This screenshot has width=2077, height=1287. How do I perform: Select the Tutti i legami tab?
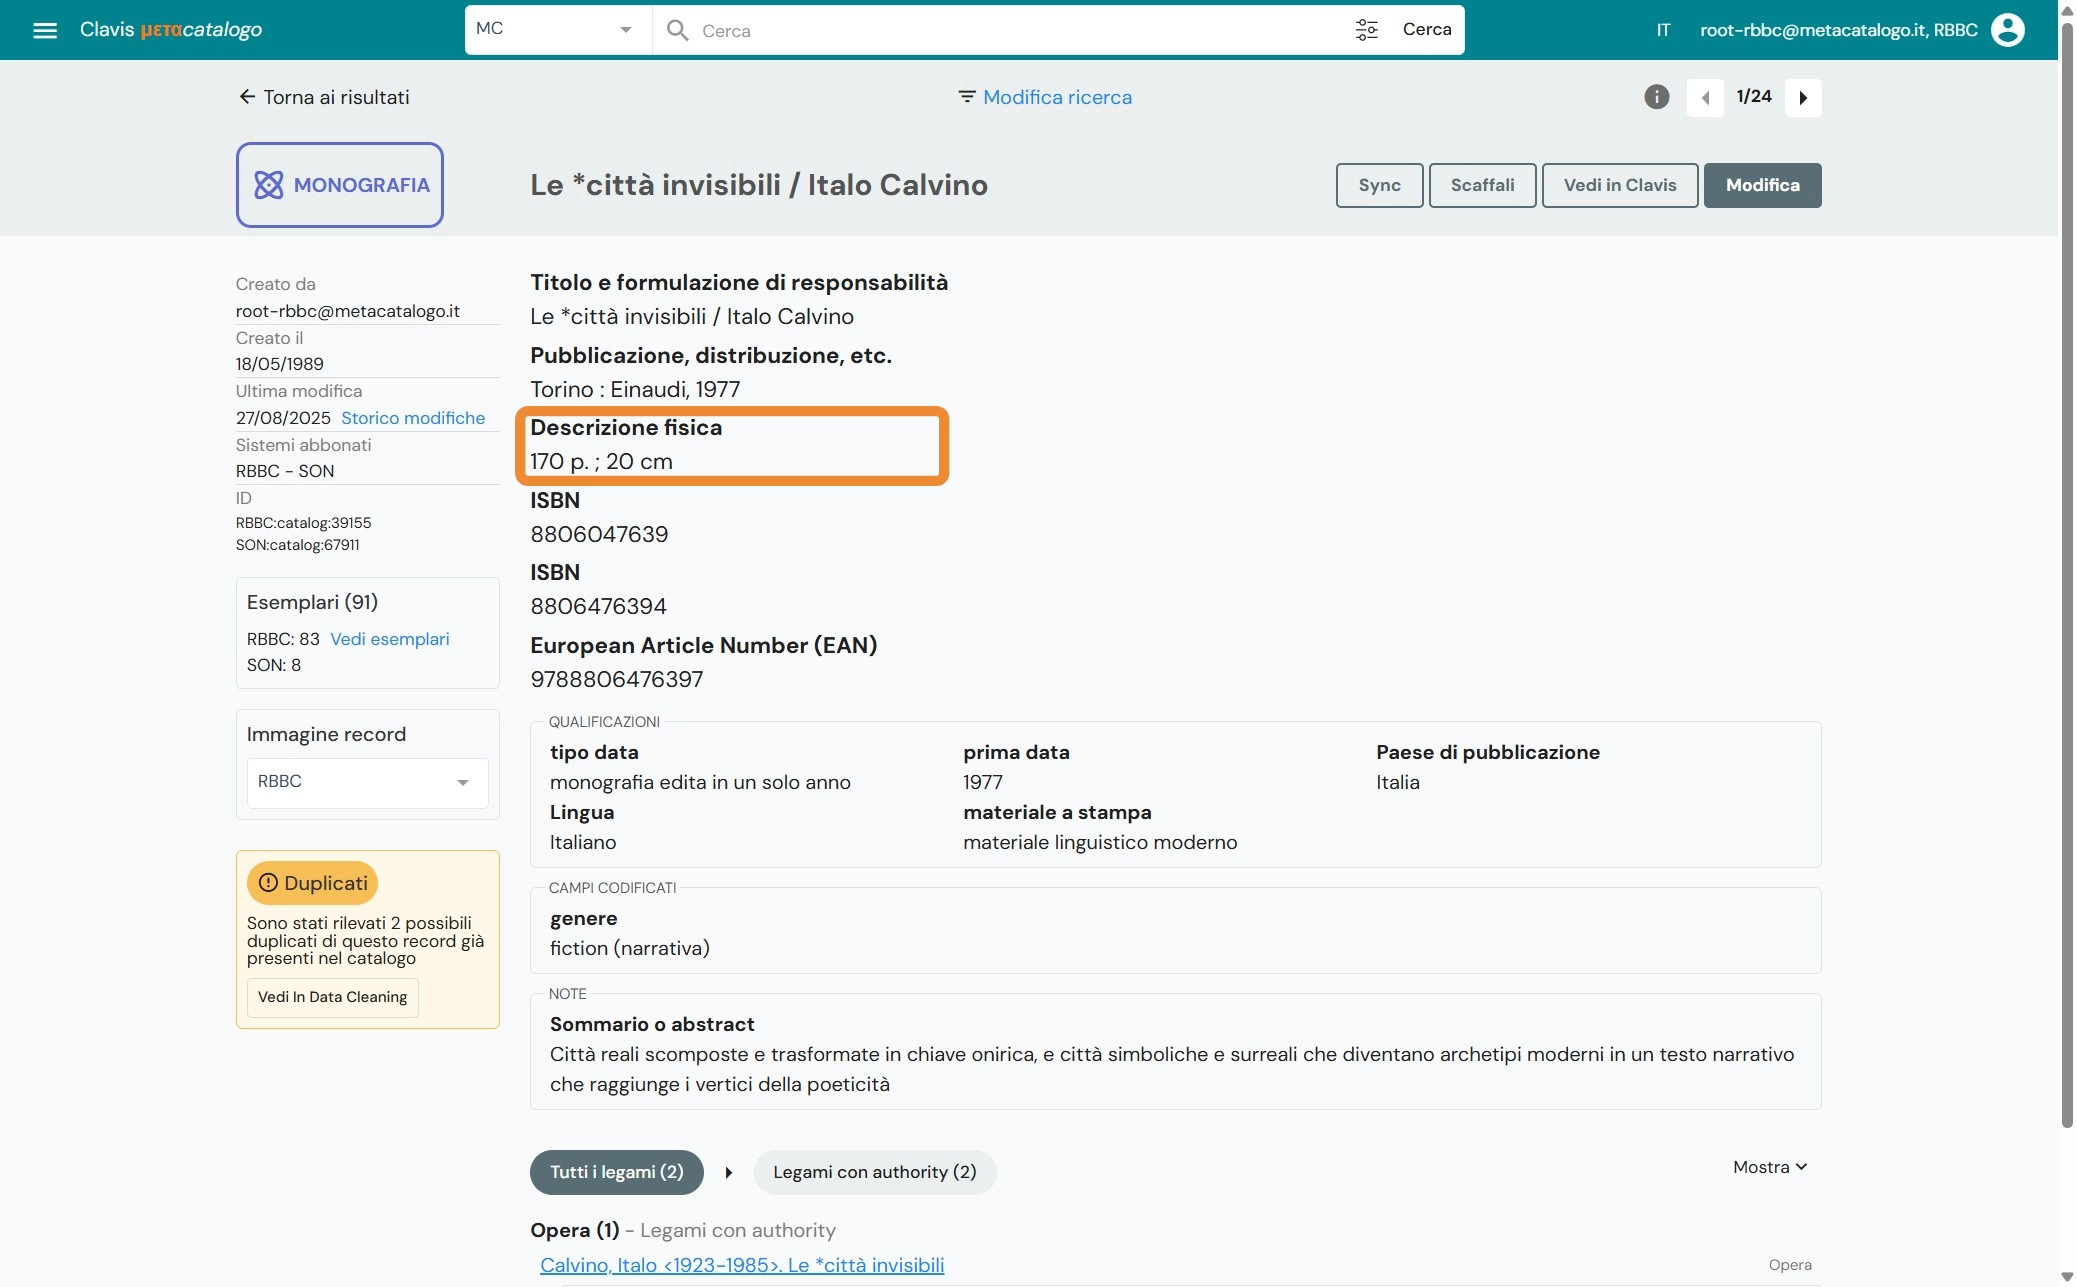point(616,1171)
